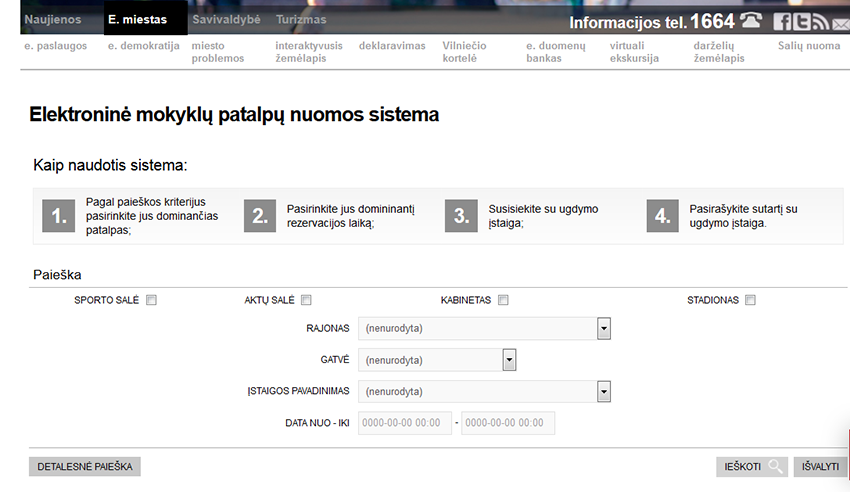Click the step 1 number box

pyautogui.click(x=59, y=216)
